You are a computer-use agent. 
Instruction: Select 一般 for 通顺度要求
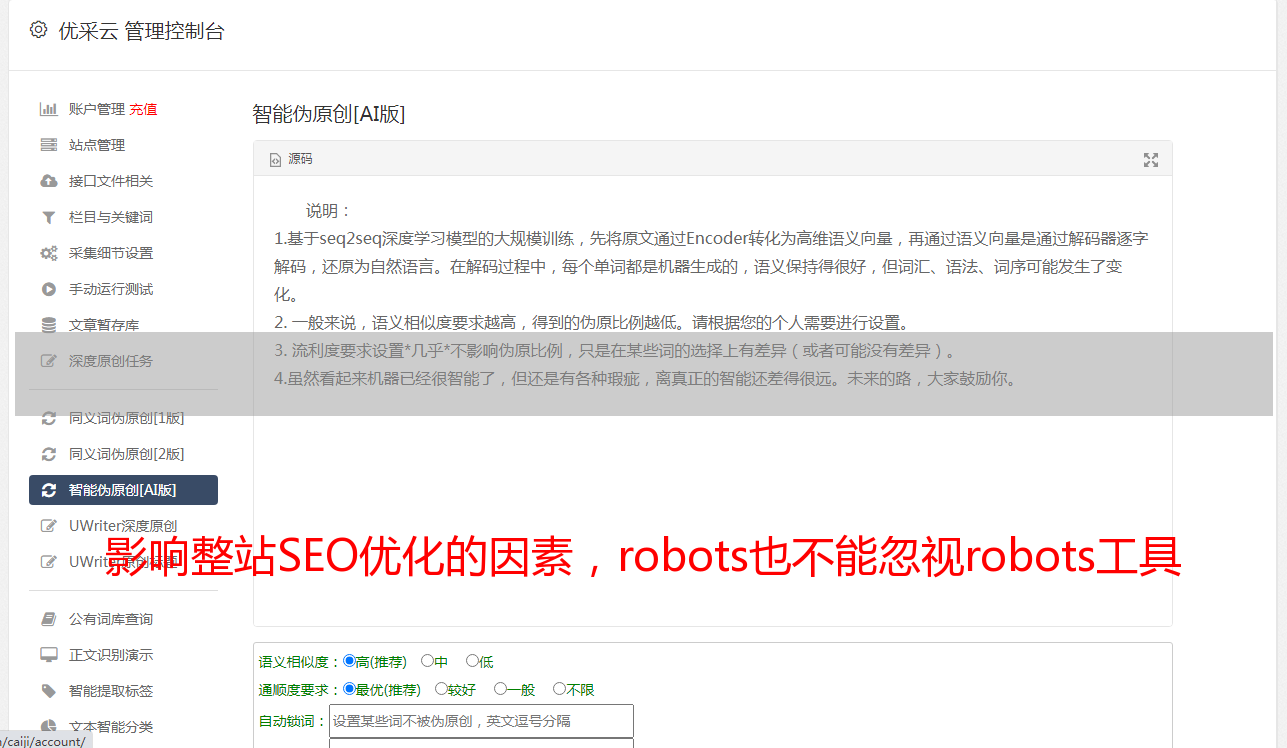tap(500, 689)
